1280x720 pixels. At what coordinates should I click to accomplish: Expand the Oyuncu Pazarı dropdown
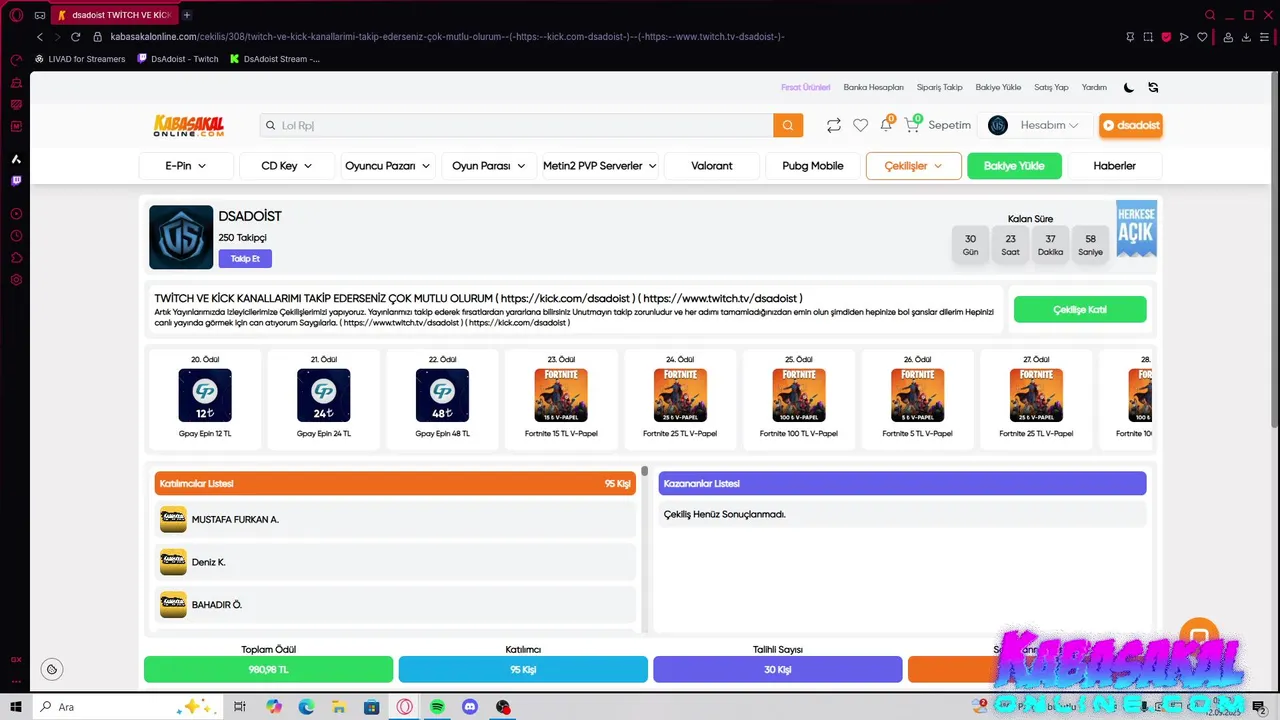click(x=388, y=166)
